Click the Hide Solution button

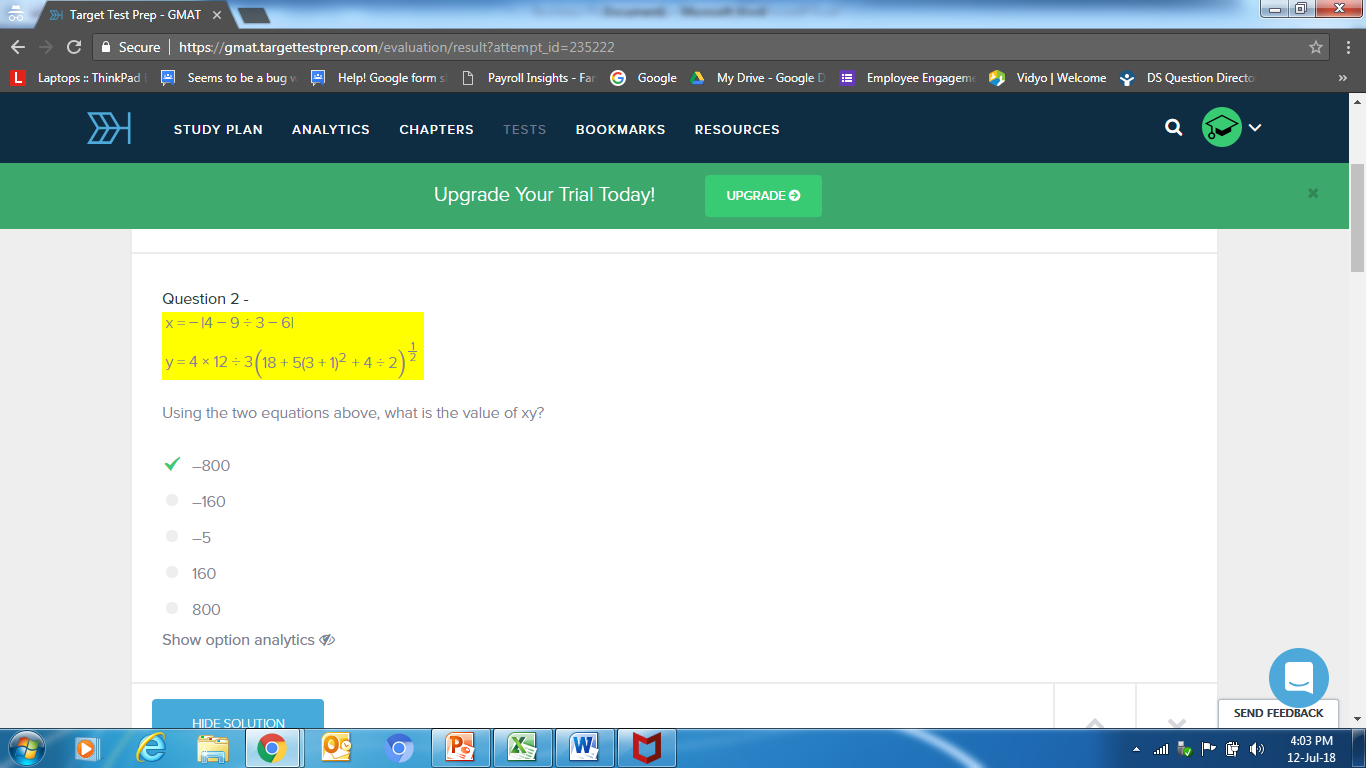pyautogui.click(x=238, y=715)
